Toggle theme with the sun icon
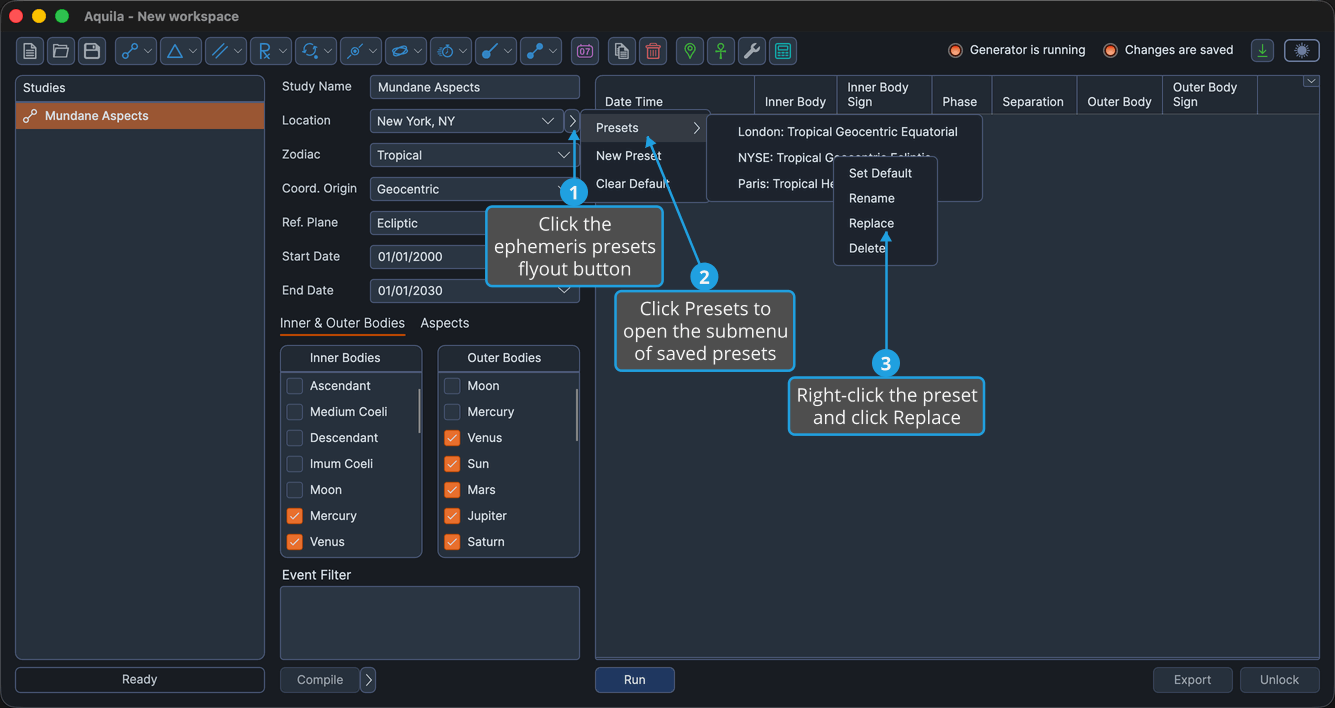 [x=1302, y=51]
